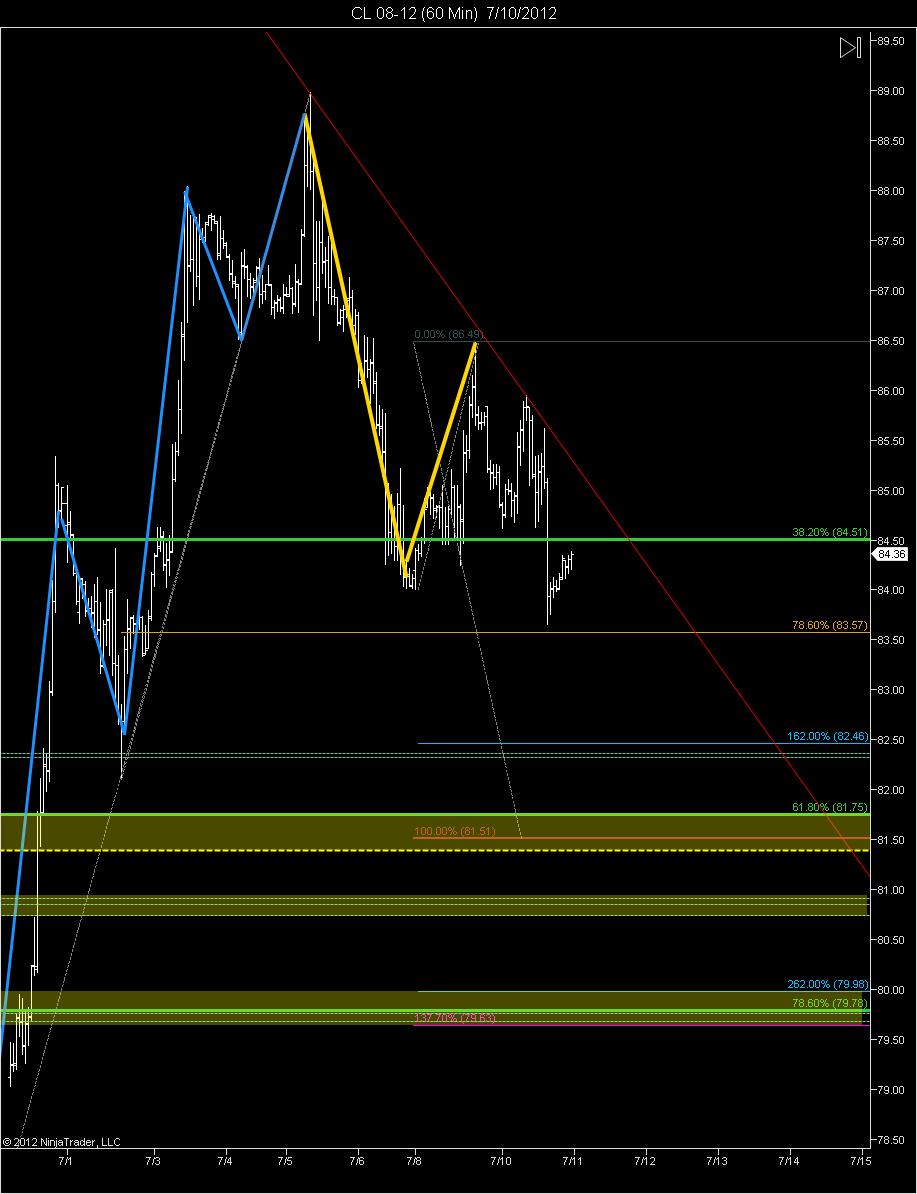
Task: Click the 79.00 price axis label
Action: pos(891,1090)
